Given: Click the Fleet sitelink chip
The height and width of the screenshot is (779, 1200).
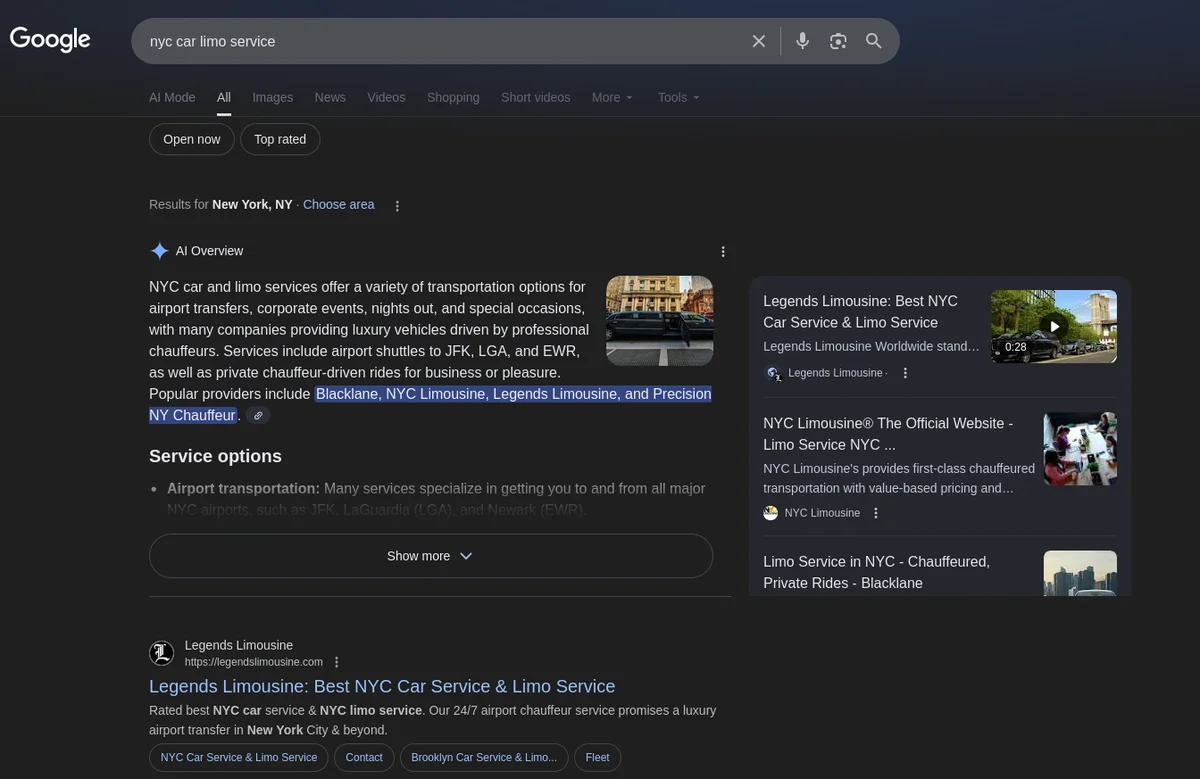Looking at the screenshot, I should (x=597, y=757).
